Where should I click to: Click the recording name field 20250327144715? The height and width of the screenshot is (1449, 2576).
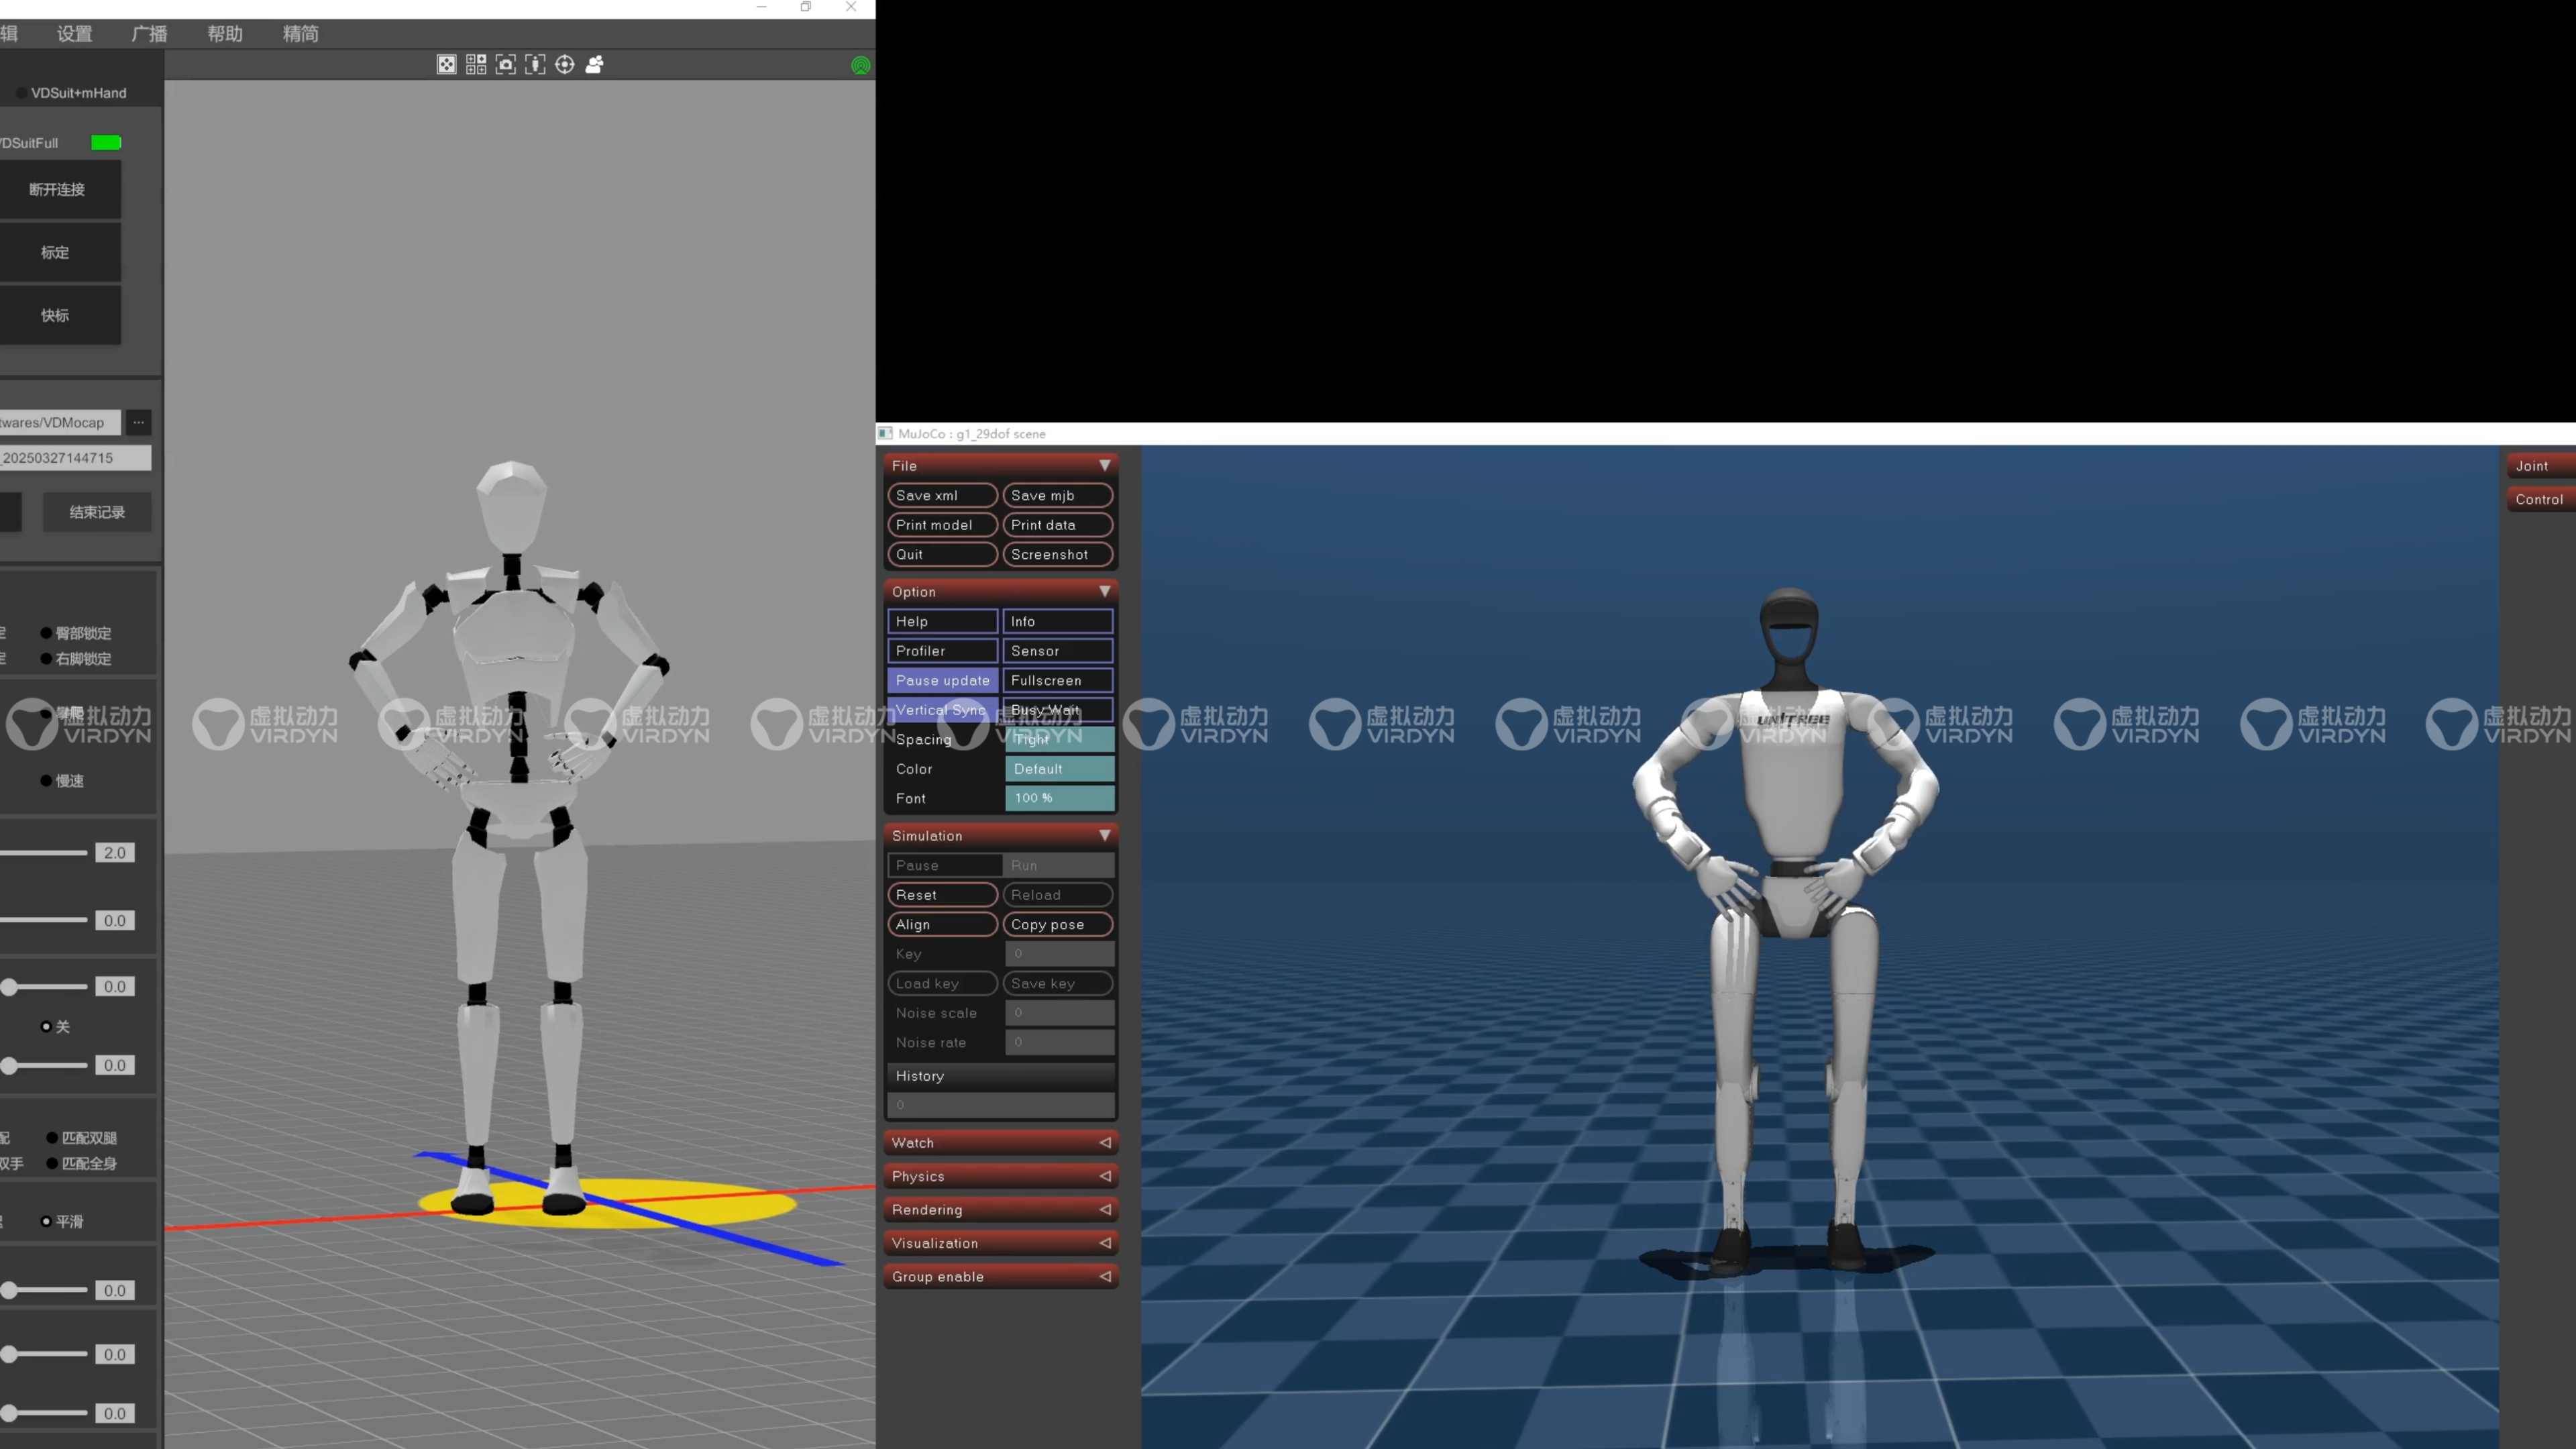point(75,458)
